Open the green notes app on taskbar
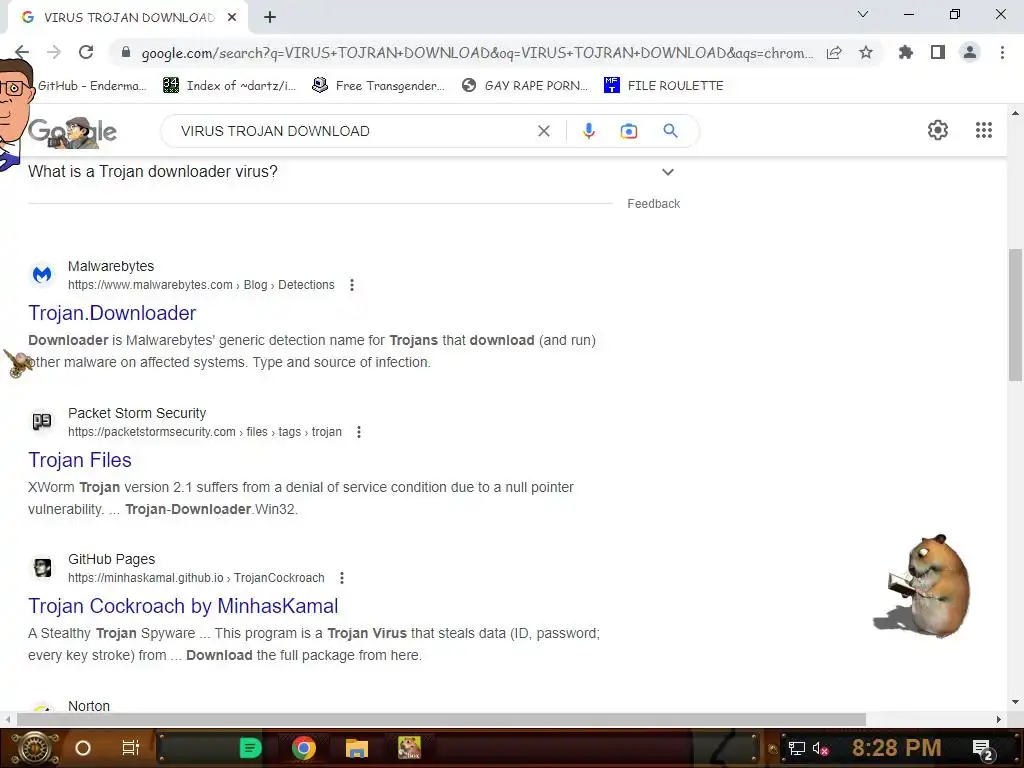 click(x=250, y=748)
